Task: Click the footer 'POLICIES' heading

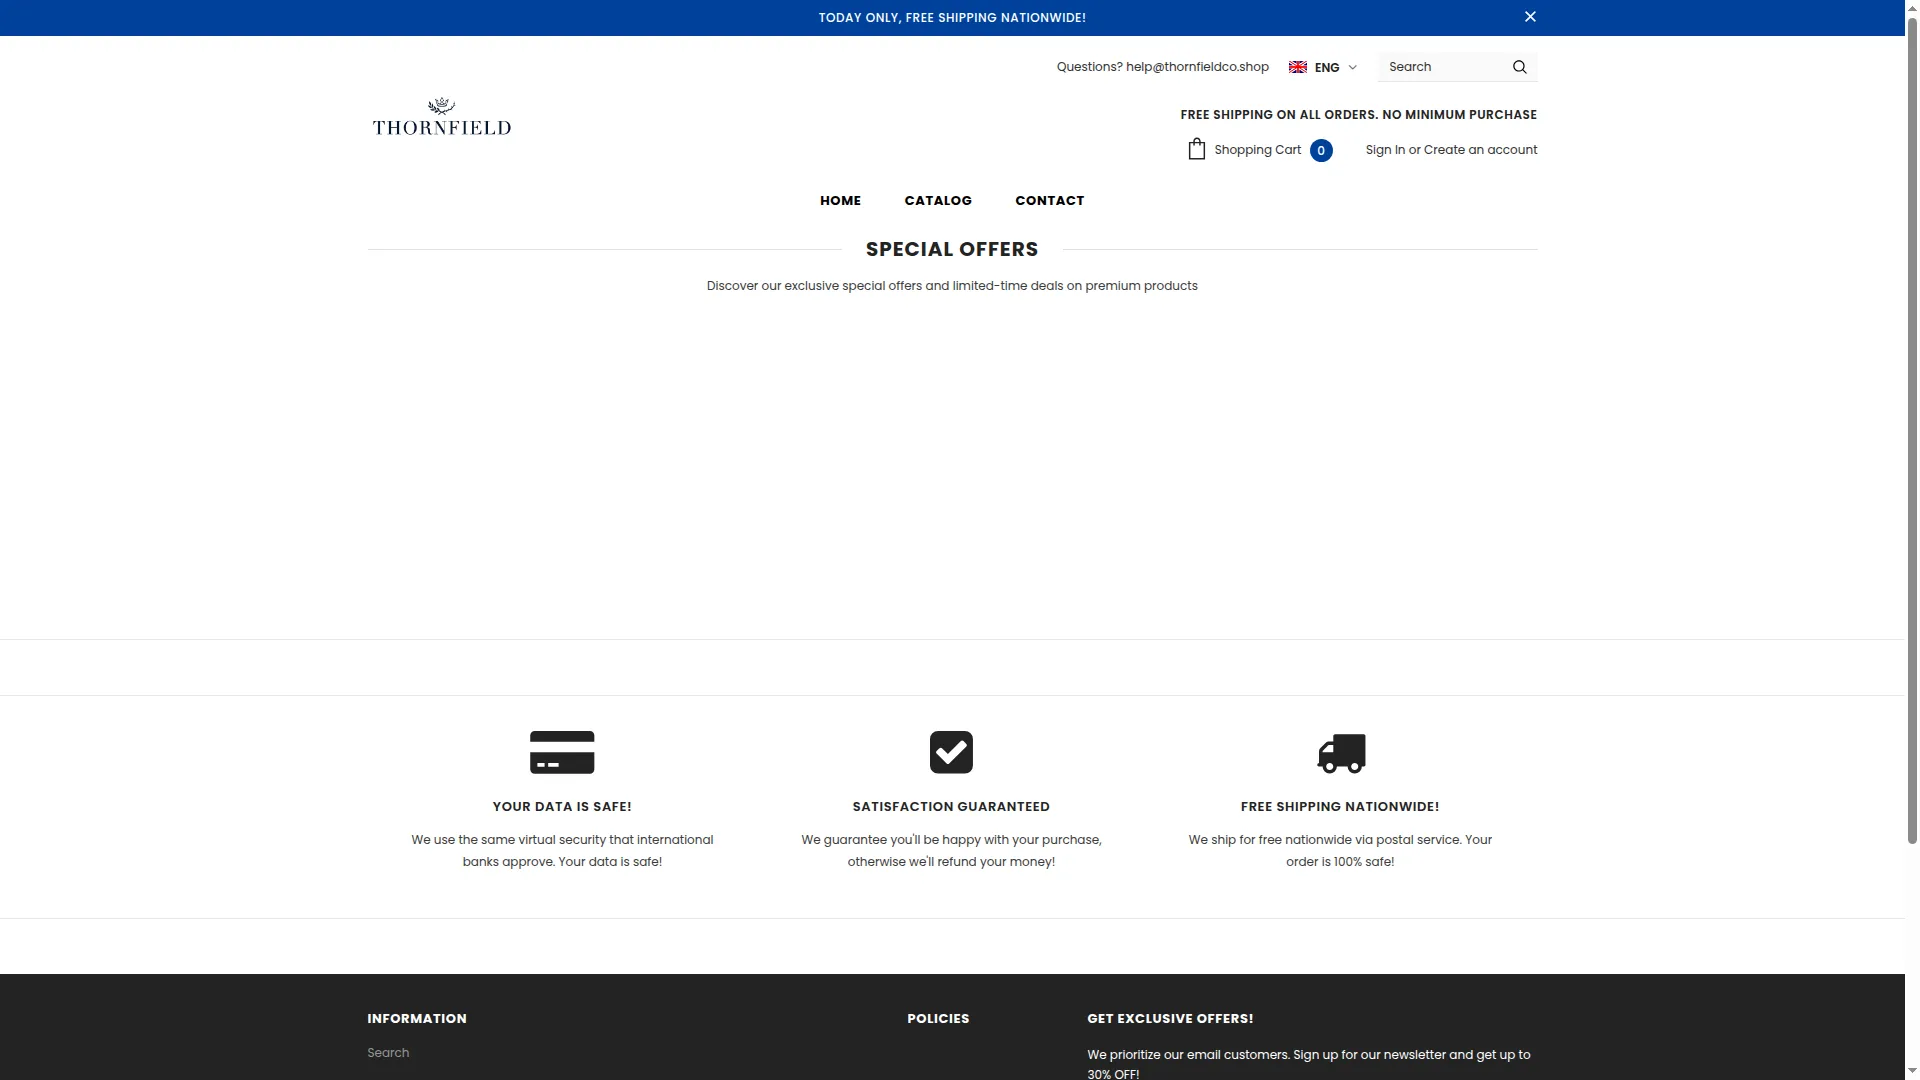Action: point(938,1018)
